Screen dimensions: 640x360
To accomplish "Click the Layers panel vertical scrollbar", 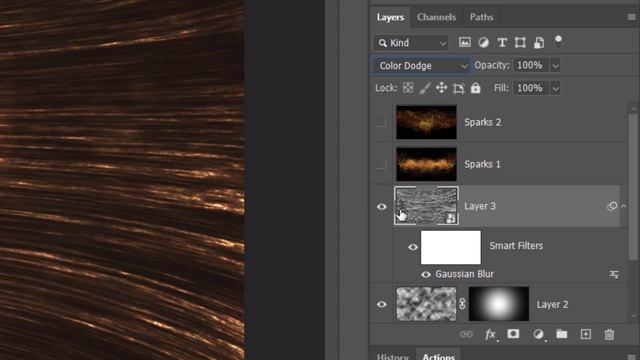I will [633, 188].
